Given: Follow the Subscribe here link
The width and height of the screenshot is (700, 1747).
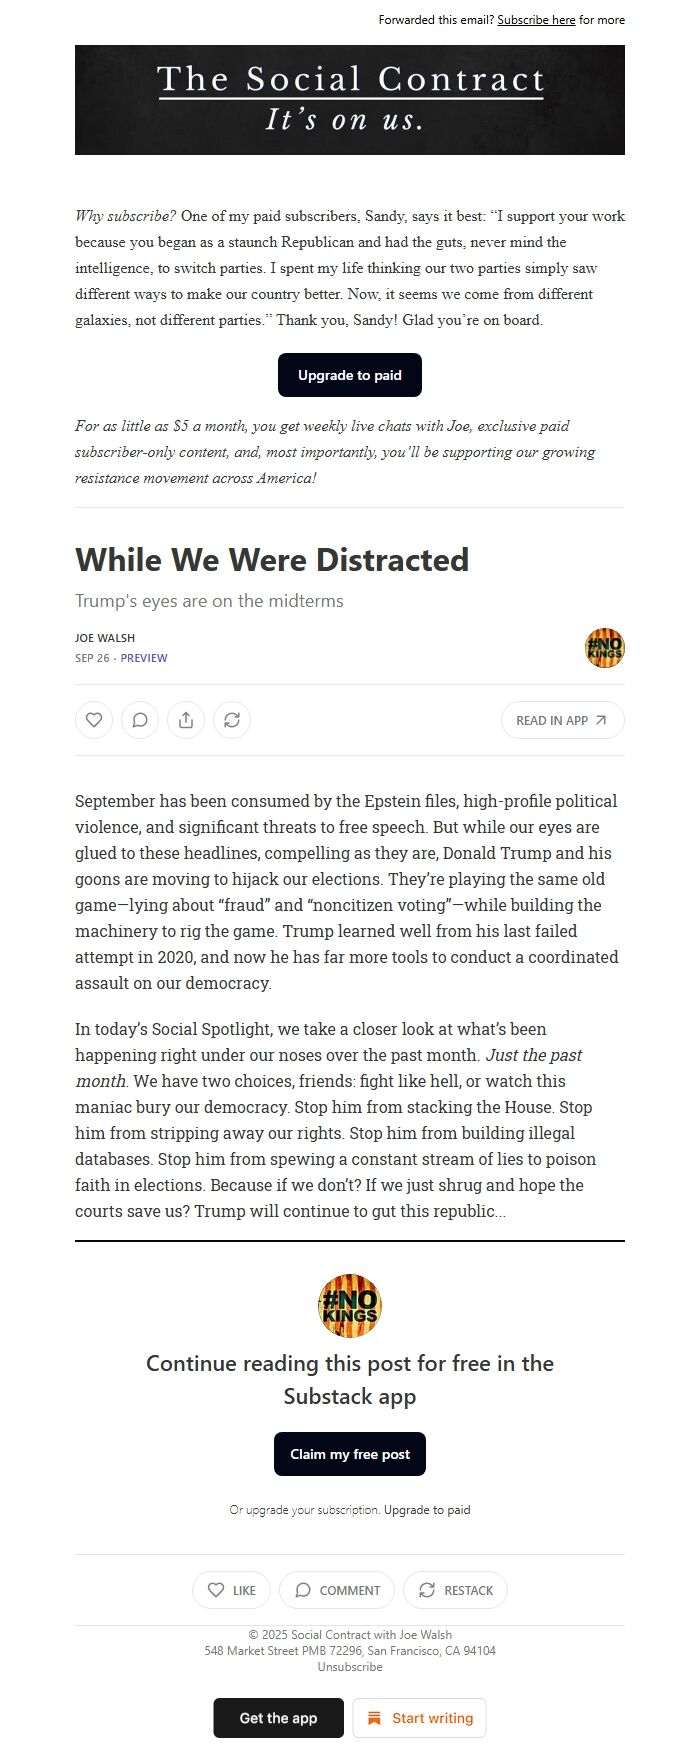Looking at the screenshot, I should (x=536, y=20).
